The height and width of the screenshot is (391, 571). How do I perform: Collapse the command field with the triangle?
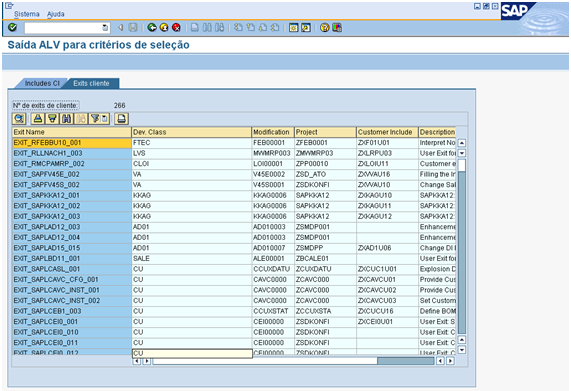120,27
